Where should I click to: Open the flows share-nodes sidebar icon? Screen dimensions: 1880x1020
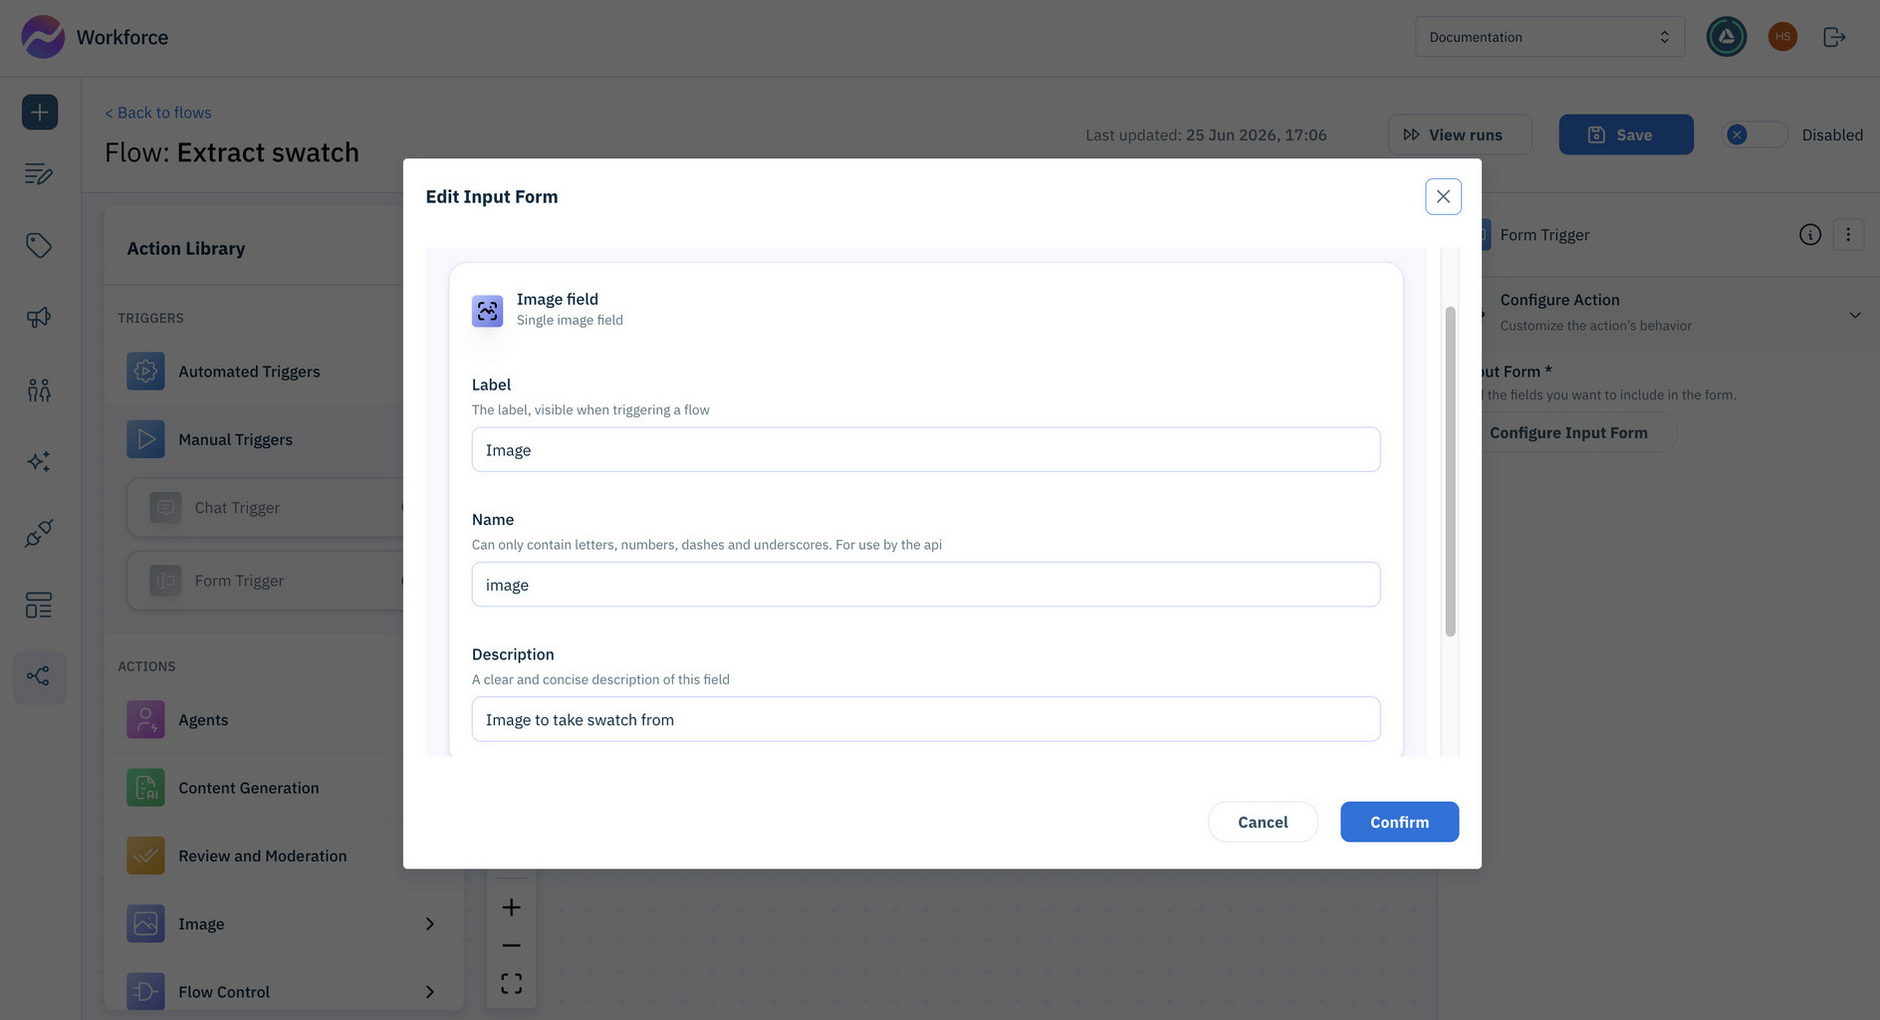[39, 677]
